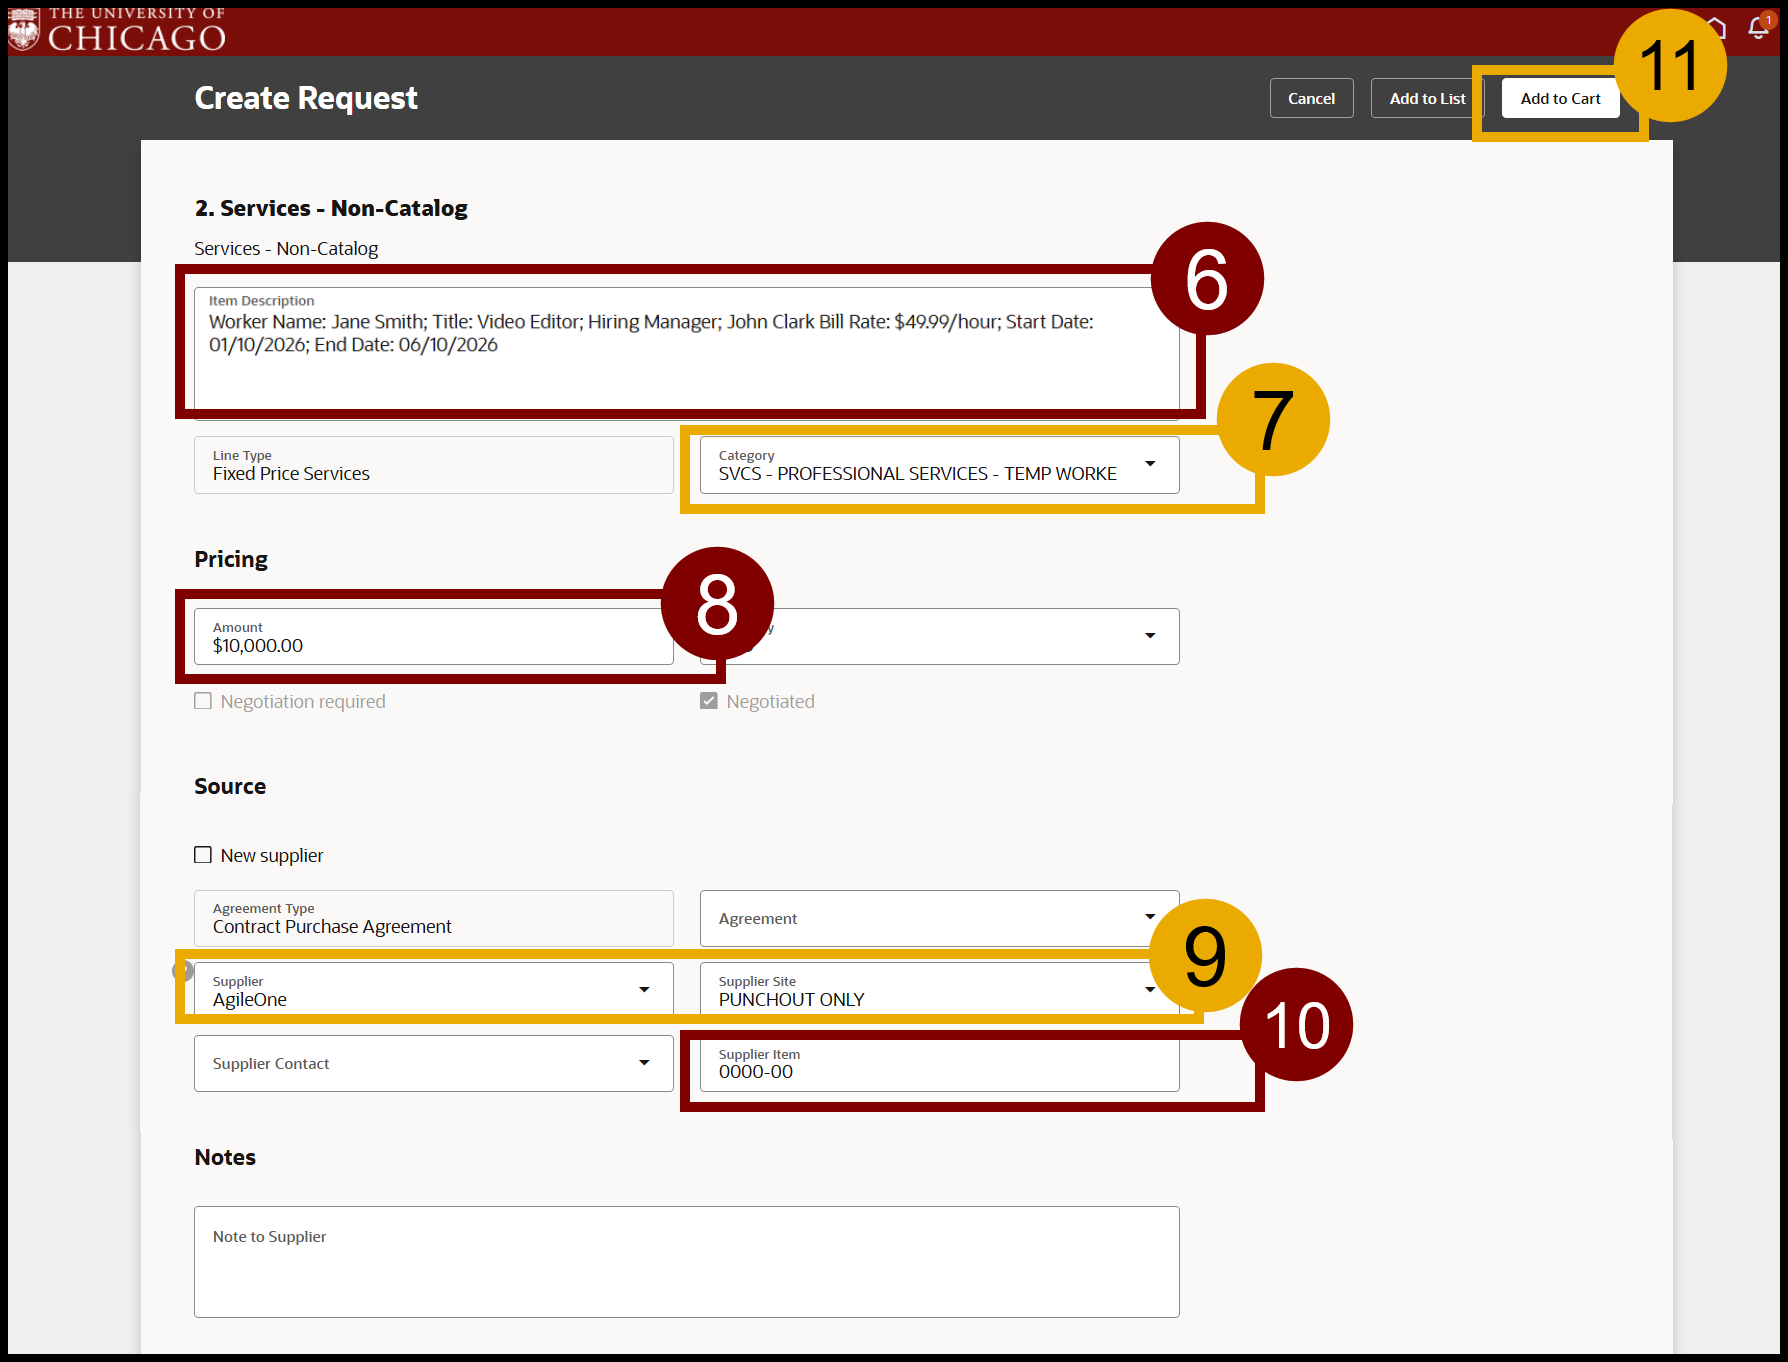Open the currency dropdown beside Amount
The width and height of the screenshot is (1788, 1362).
pyautogui.click(x=1150, y=636)
